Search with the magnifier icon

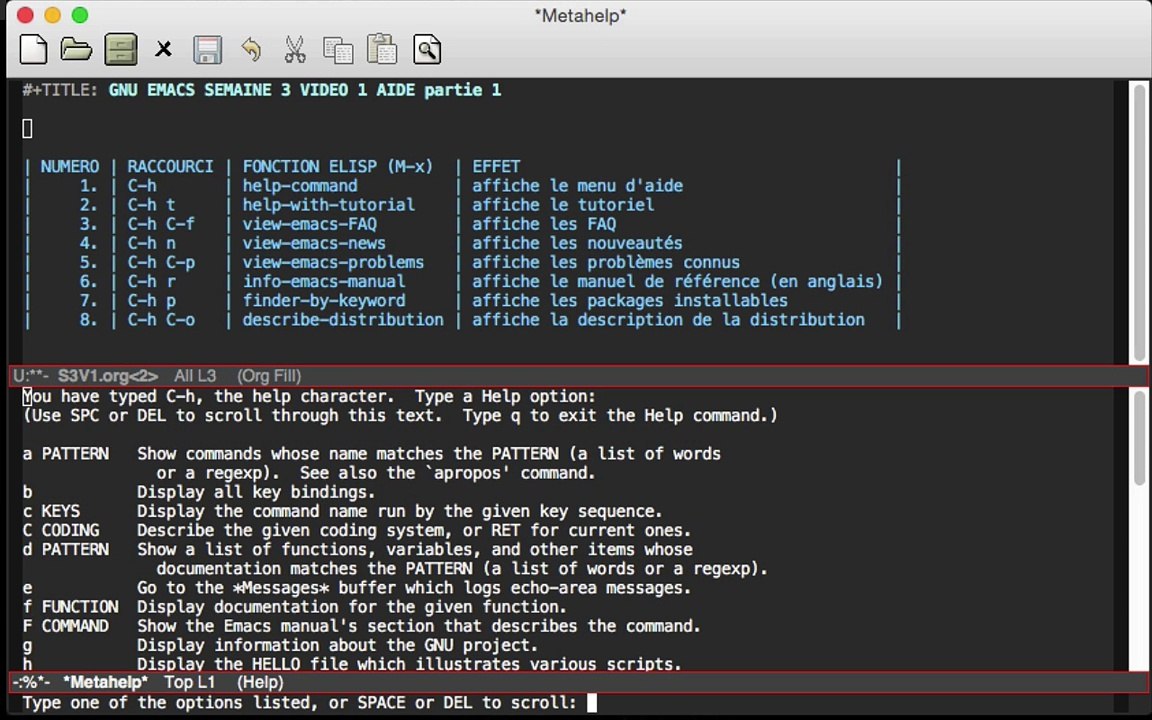click(x=427, y=50)
